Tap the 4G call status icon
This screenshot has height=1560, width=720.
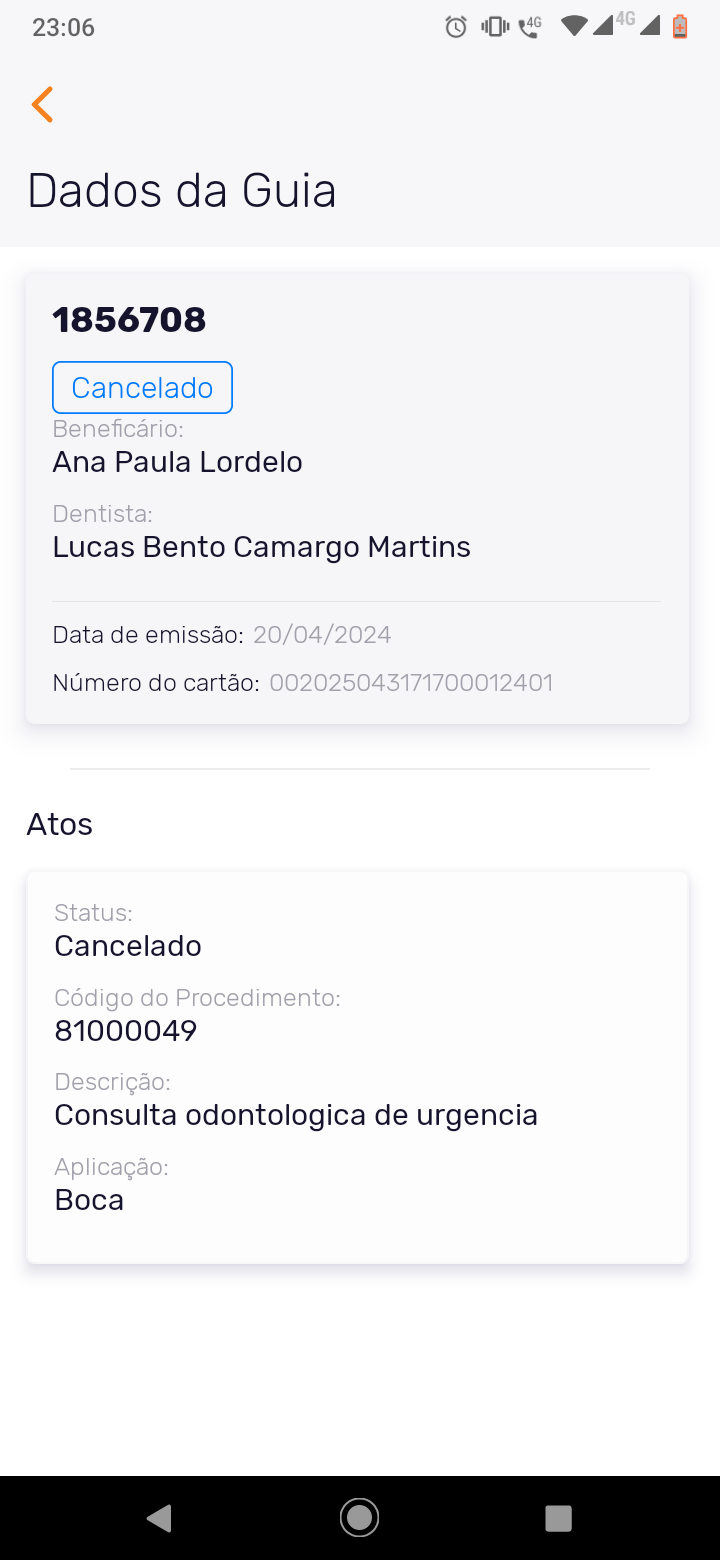click(x=529, y=27)
